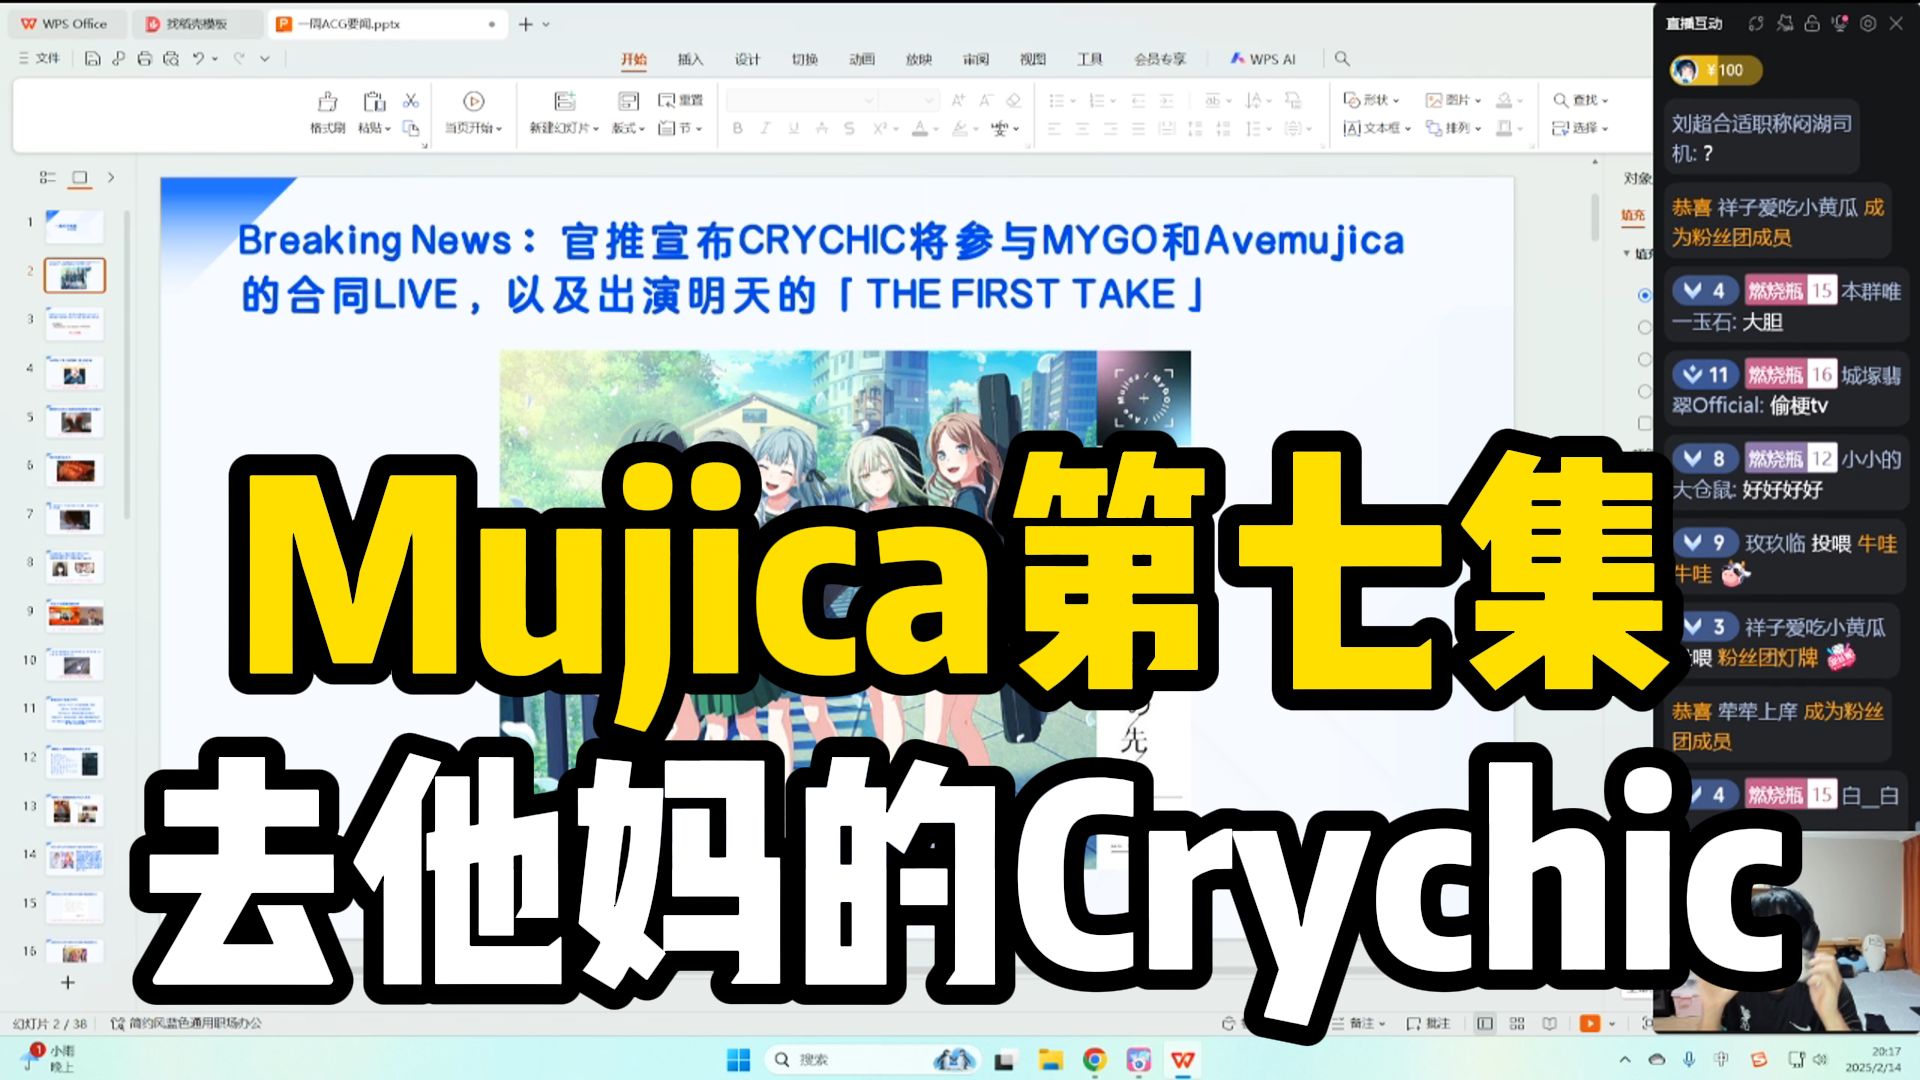Click the Format Painter (格式刷) icon
The image size is (1920, 1080).
tap(327, 101)
